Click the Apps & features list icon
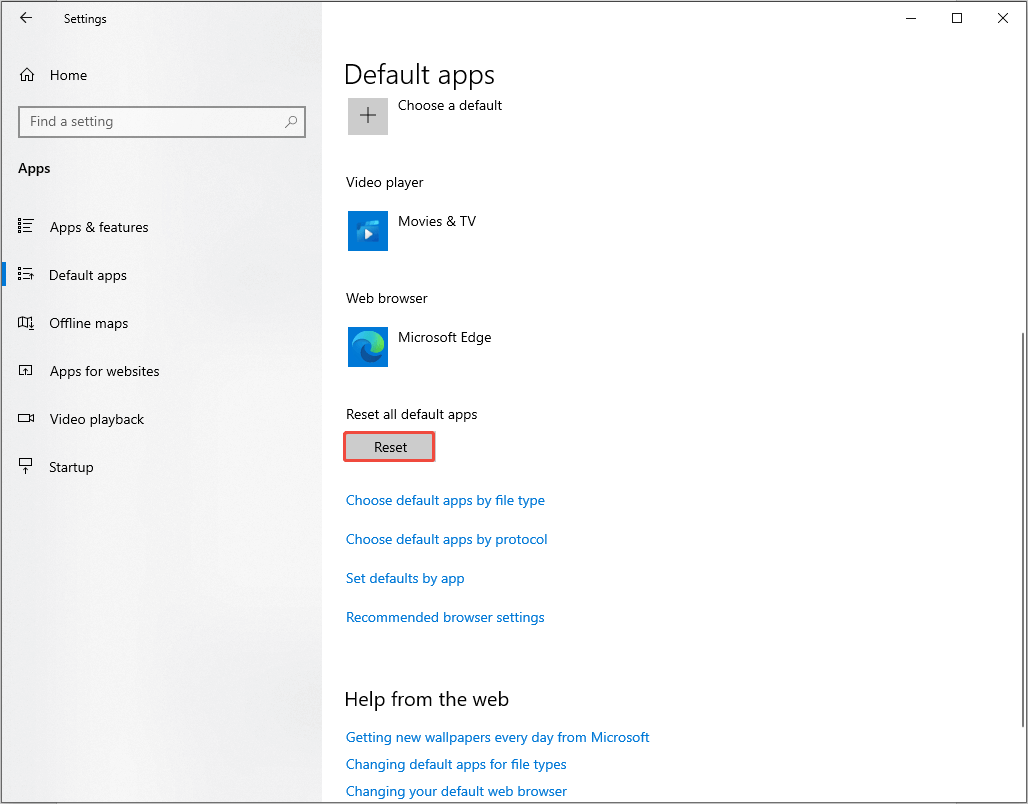Image resolution: width=1028 pixels, height=804 pixels. point(27,227)
